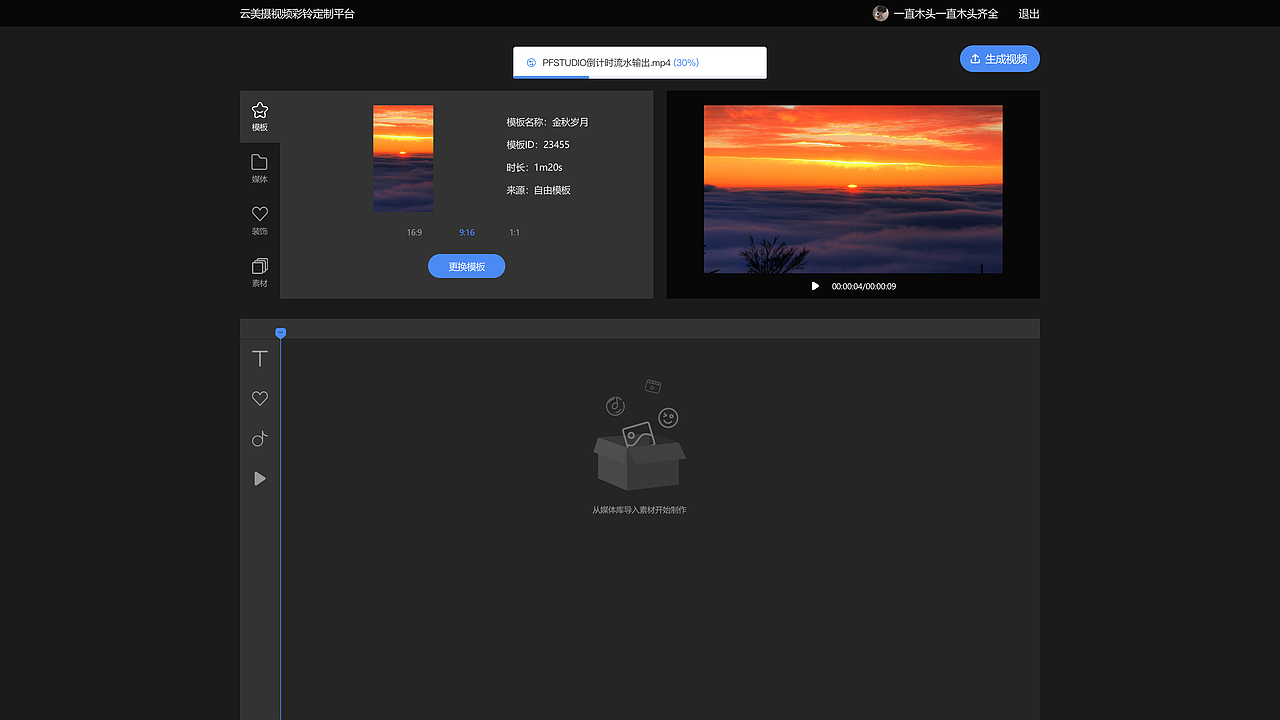The height and width of the screenshot is (720, 1280).
Task: Click the 模板ID：23455 text
Action: pos(538,145)
